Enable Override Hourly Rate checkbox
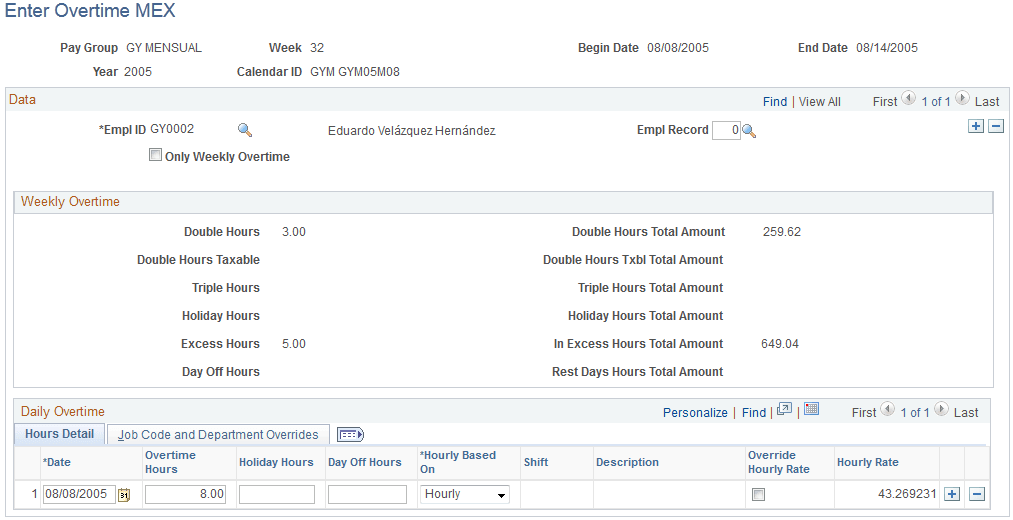Screen dimensions: 1013x520 pyautogui.click(x=759, y=495)
